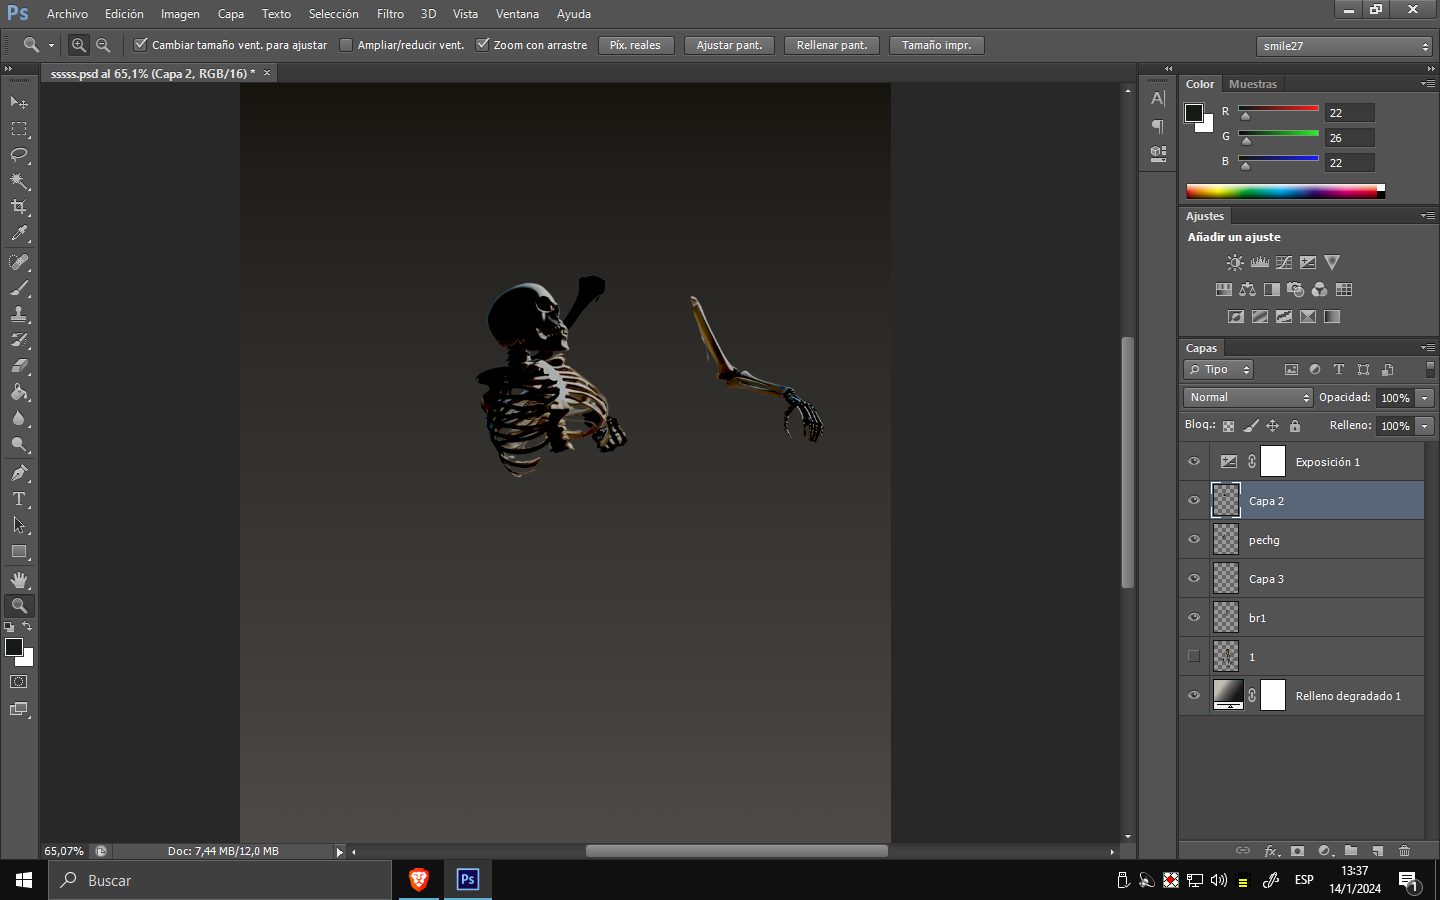This screenshot has width=1440, height=900.
Task: Select the Crop tool
Action: (x=19, y=207)
